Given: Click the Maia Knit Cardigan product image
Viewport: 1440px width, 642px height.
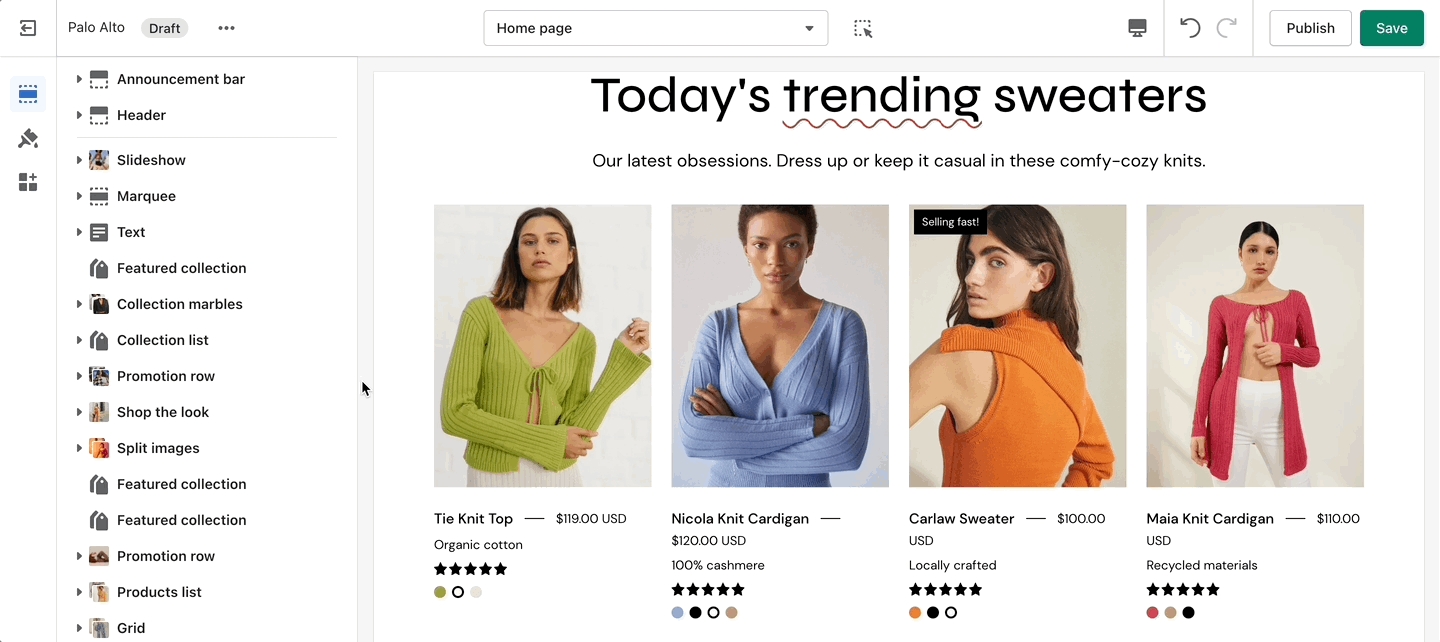Looking at the screenshot, I should pos(1254,346).
